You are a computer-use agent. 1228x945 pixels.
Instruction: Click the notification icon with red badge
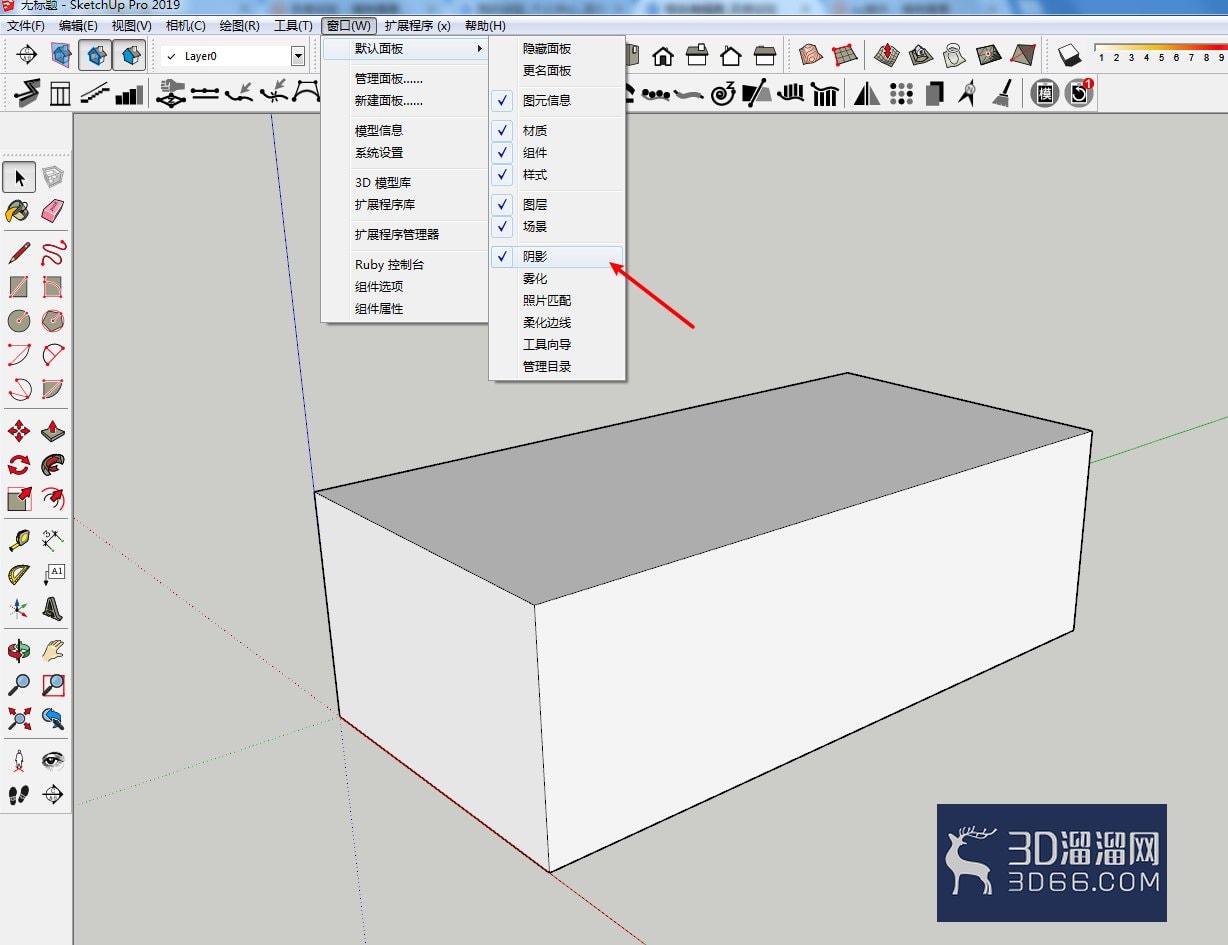tap(1079, 94)
